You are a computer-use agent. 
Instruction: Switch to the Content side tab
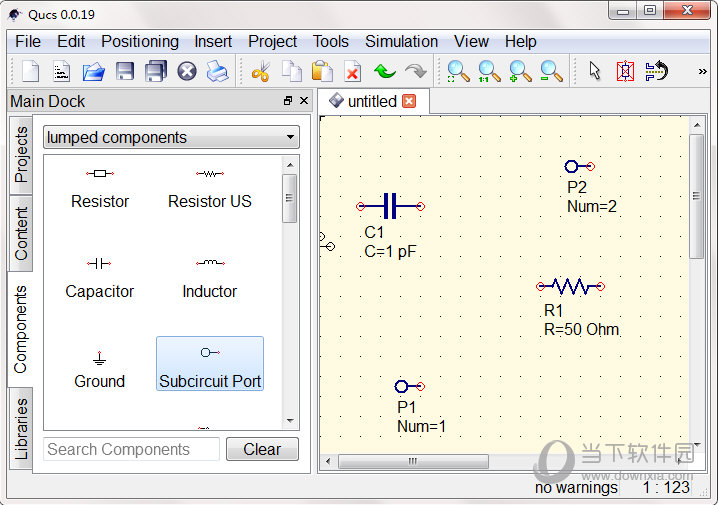[21, 233]
